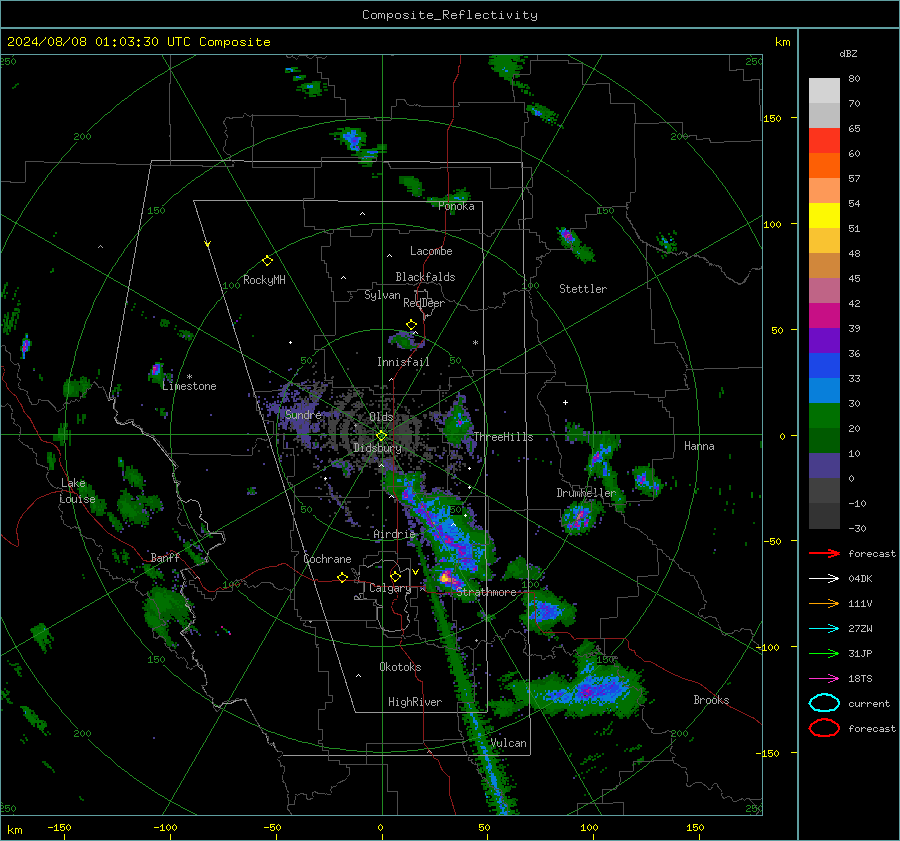Click the Calgary city label
The height and width of the screenshot is (841, 900).
point(390,588)
